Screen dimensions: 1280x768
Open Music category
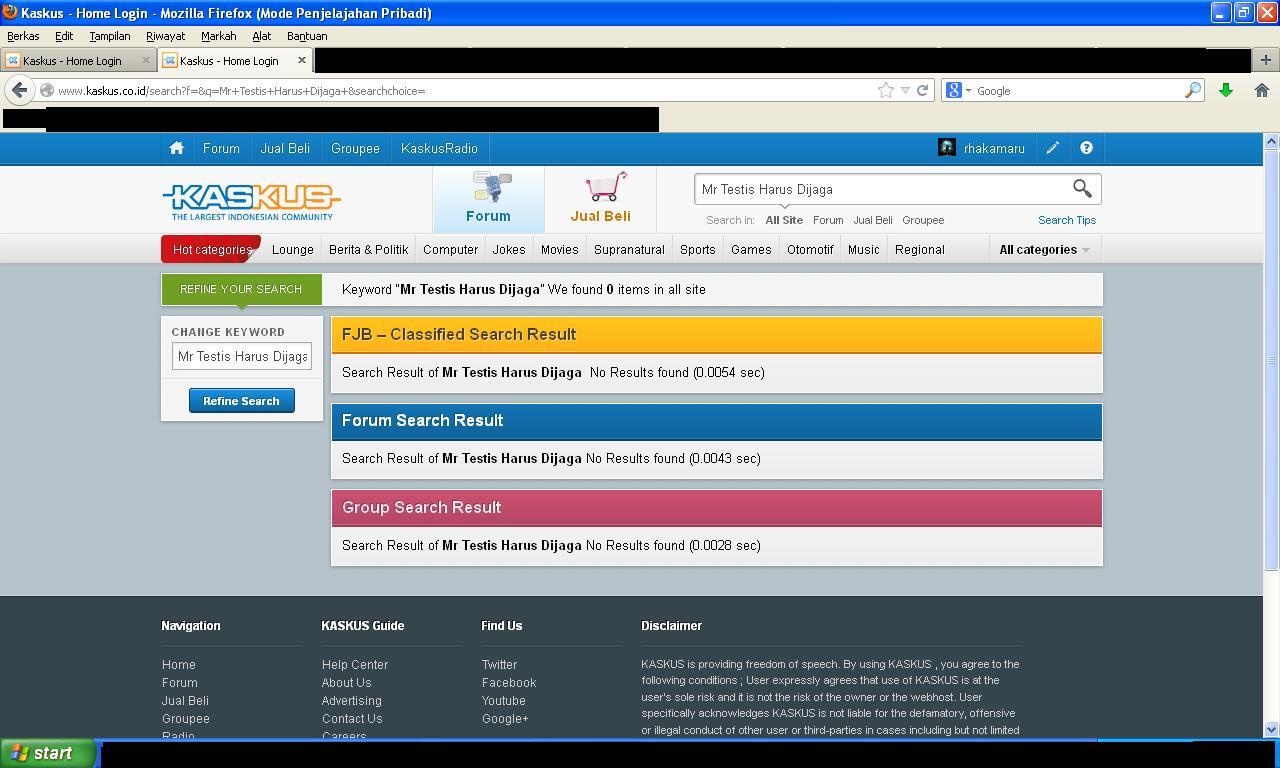click(864, 249)
